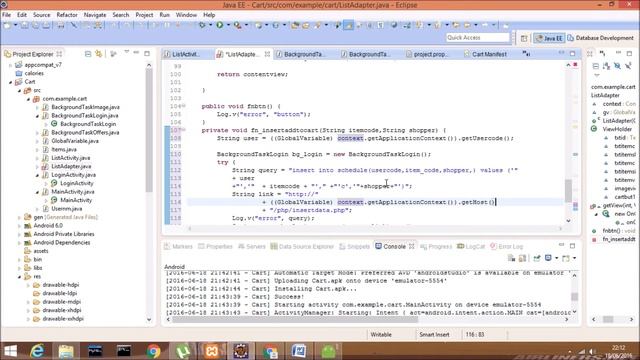Select GlobalVariable.java in Project Explorer
The image size is (640, 360).
[x=75, y=141]
